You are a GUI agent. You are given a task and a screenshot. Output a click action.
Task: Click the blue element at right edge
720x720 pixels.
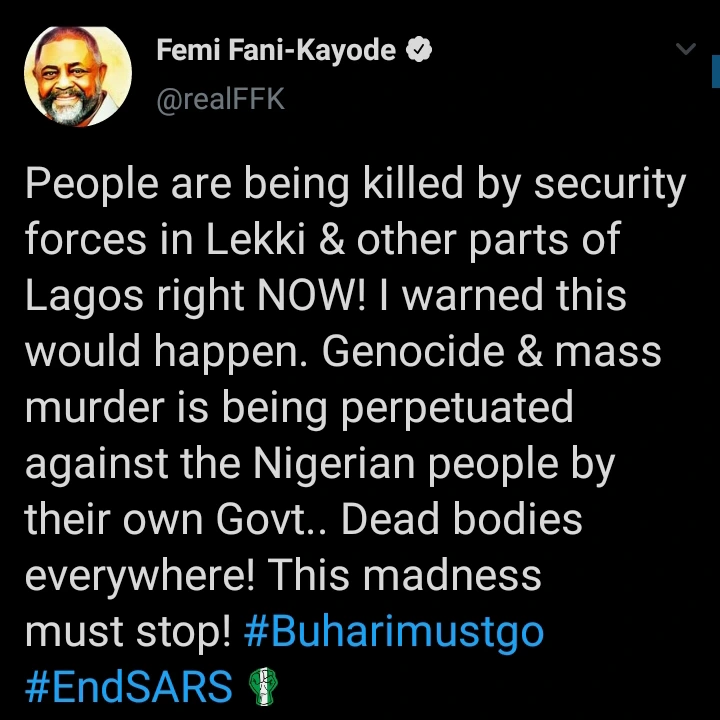click(x=714, y=70)
